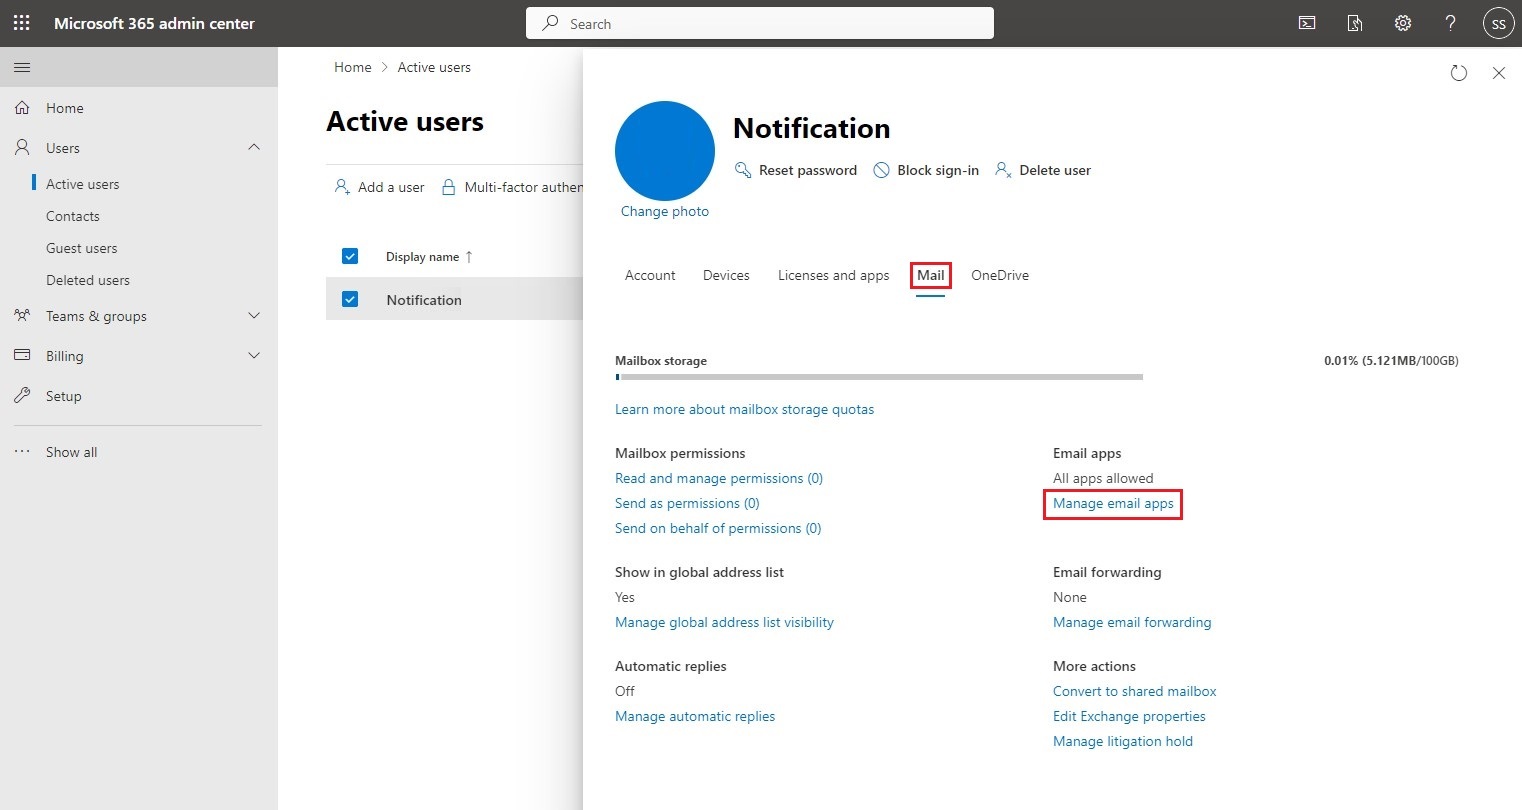Toggle the Display name header checkbox

(x=350, y=256)
